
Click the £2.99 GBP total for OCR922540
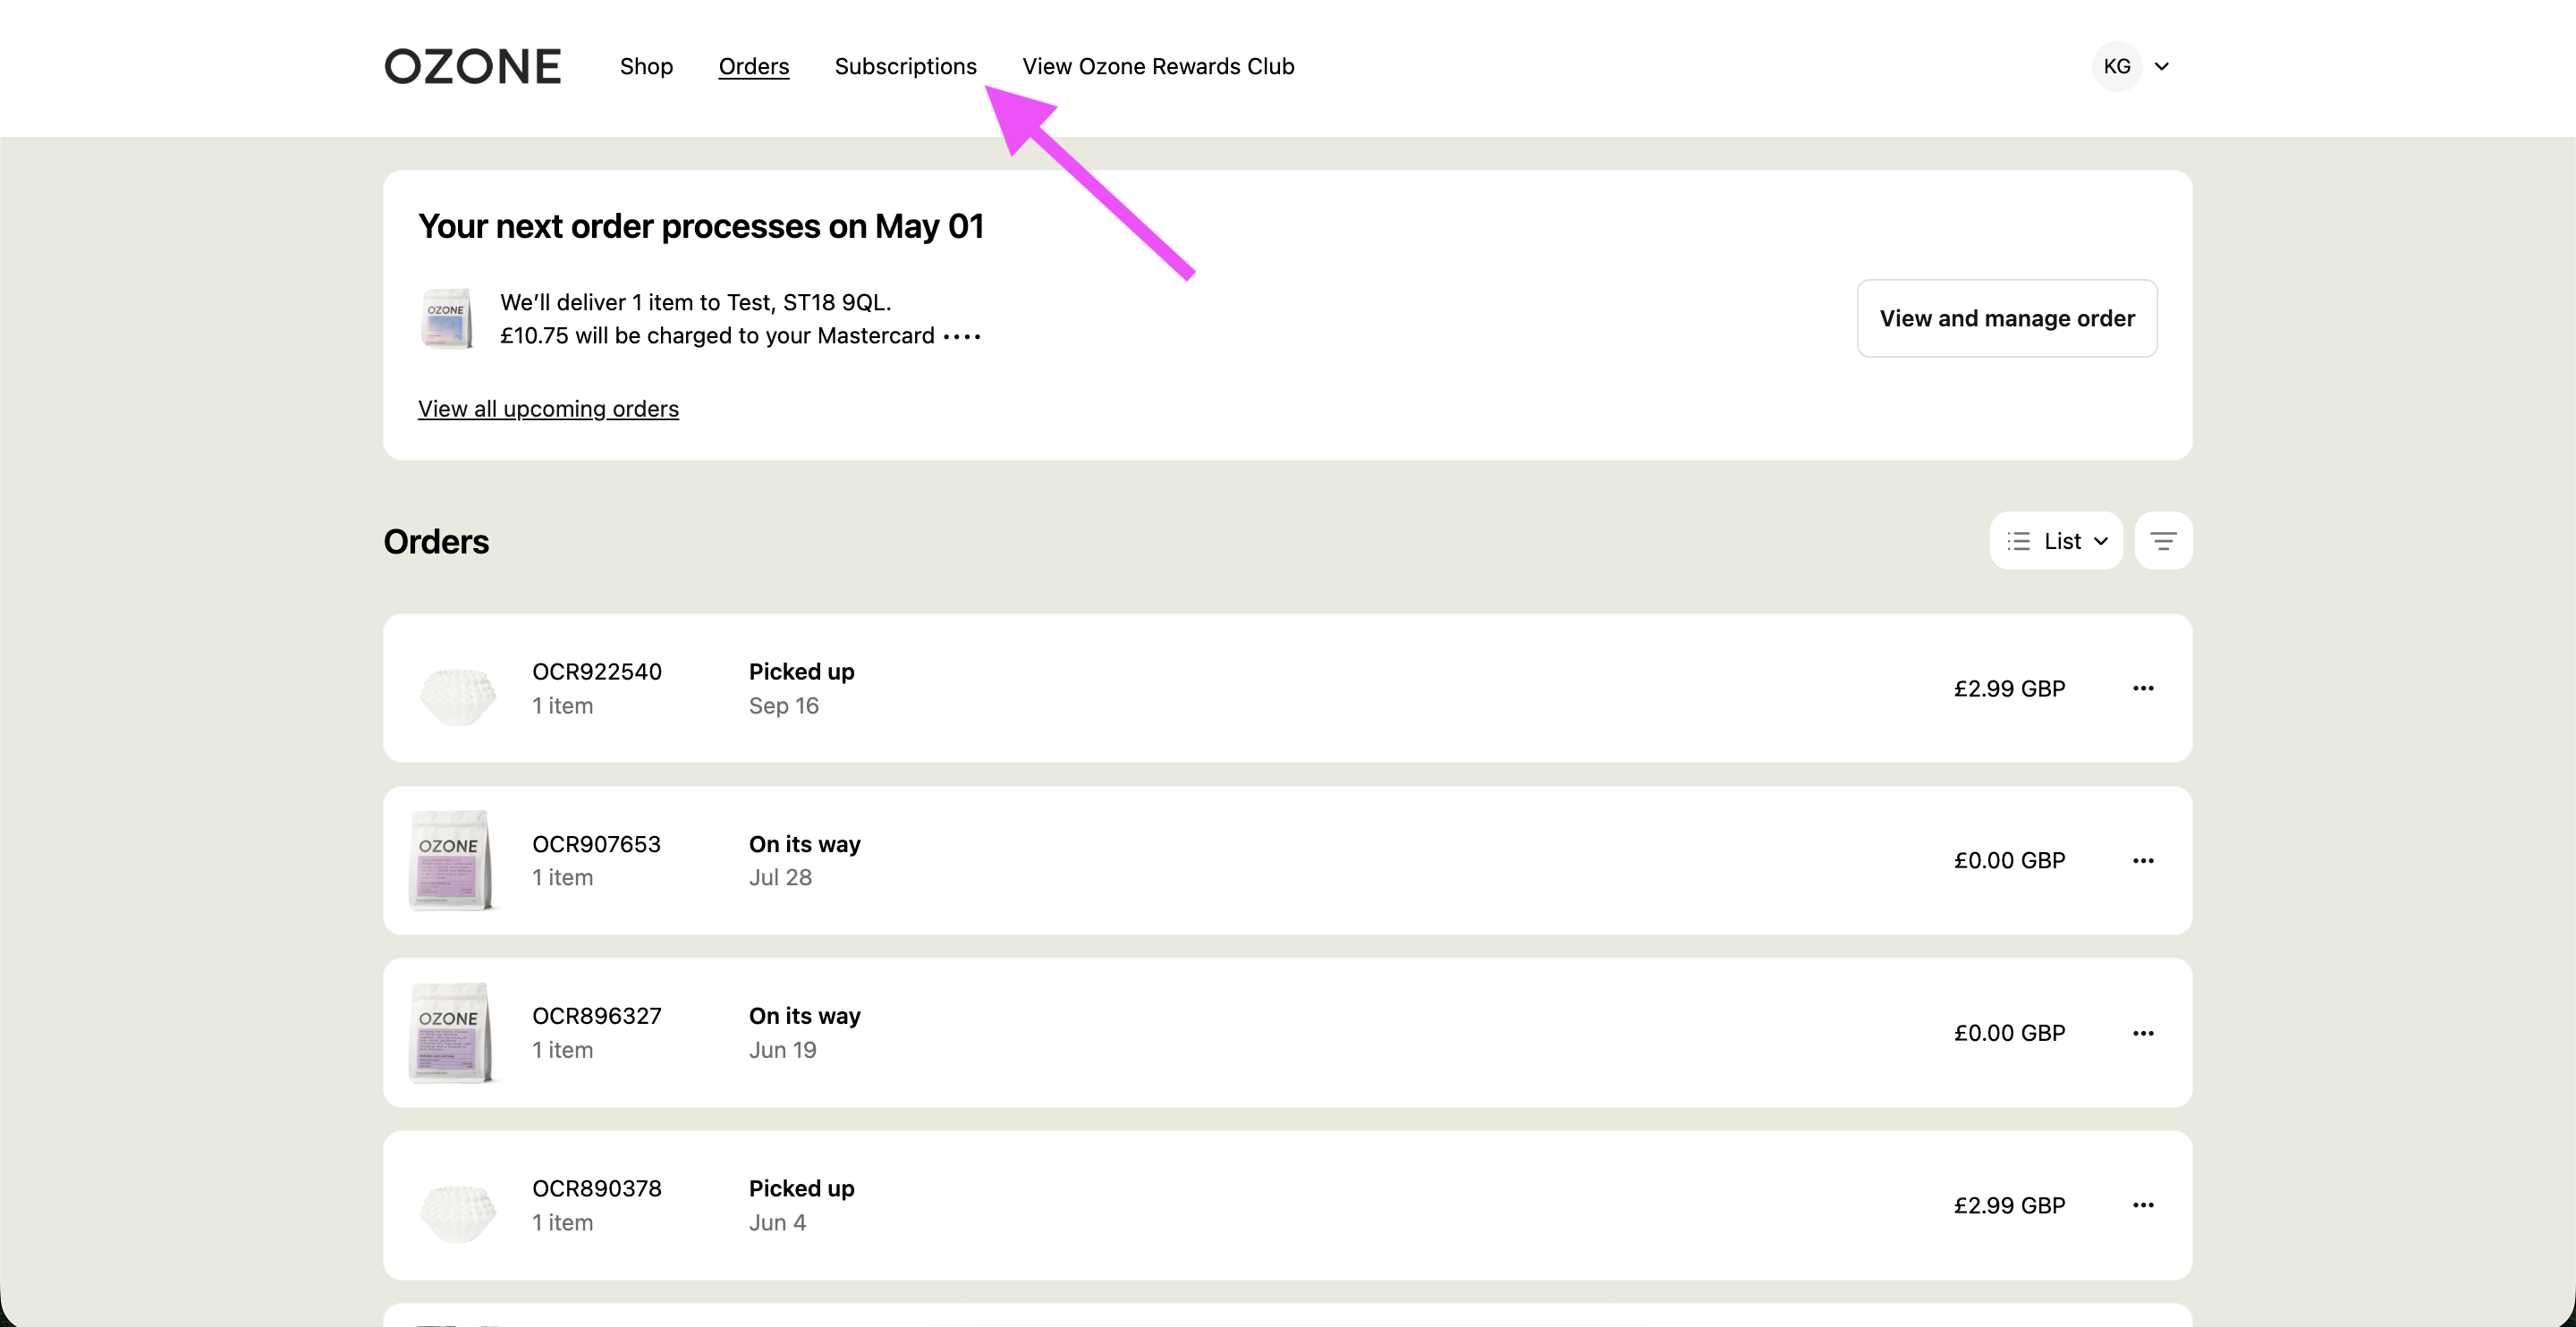(2009, 689)
